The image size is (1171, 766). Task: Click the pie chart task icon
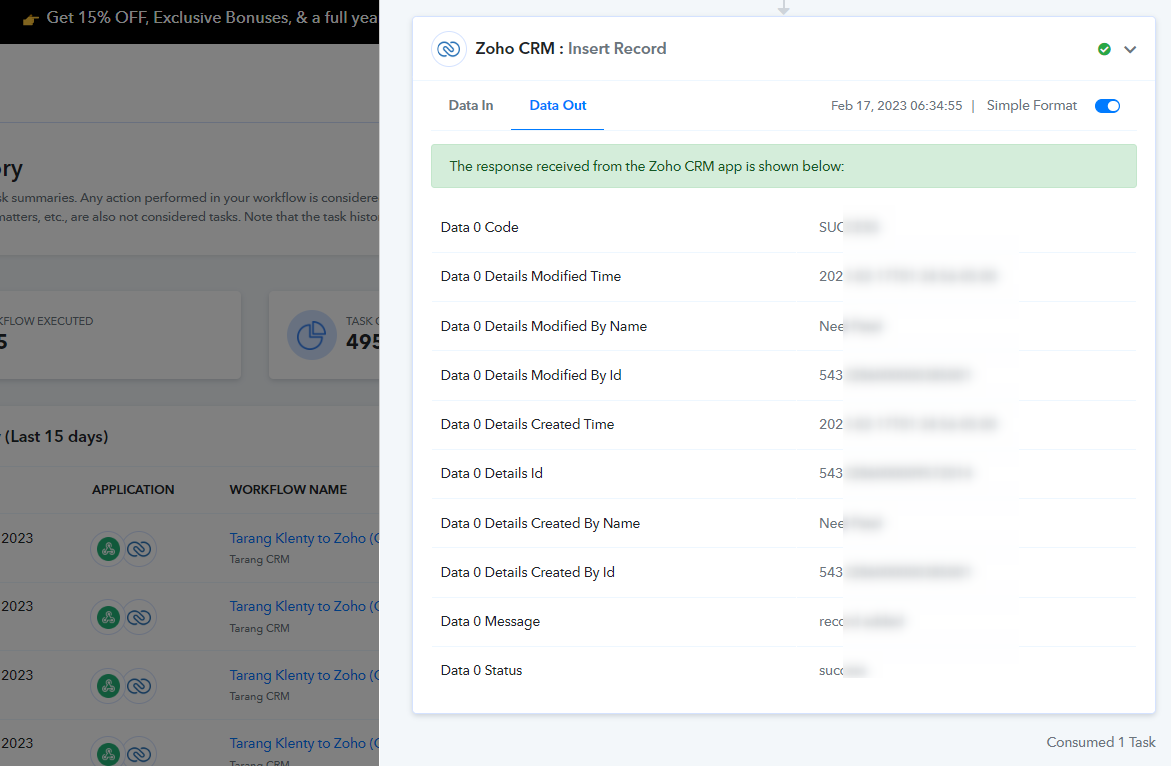pyautogui.click(x=311, y=335)
